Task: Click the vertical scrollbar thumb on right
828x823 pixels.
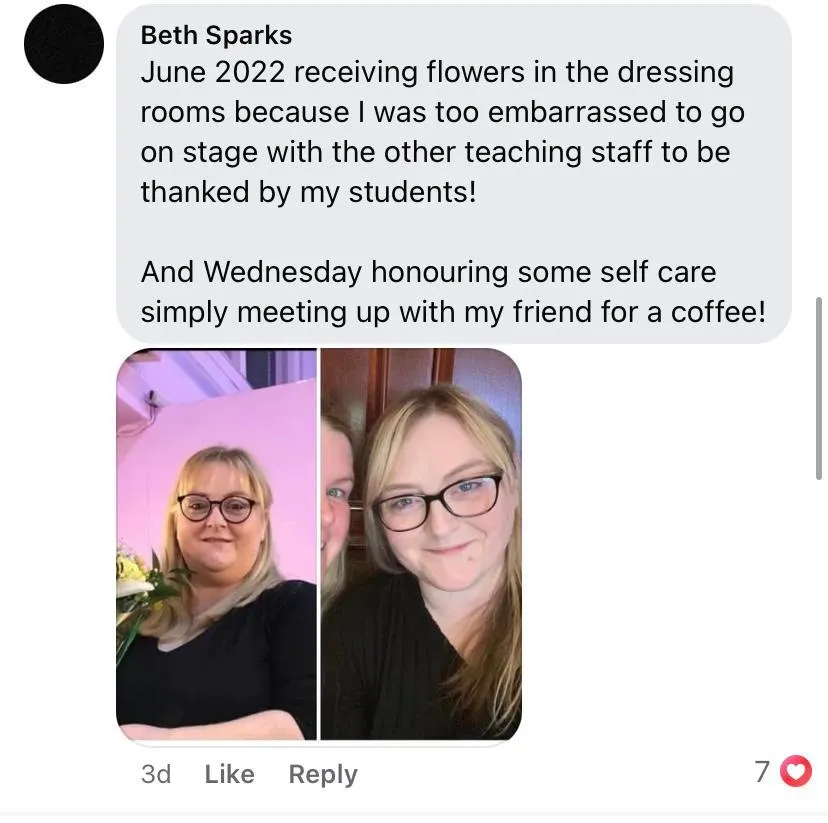Action: (818, 388)
